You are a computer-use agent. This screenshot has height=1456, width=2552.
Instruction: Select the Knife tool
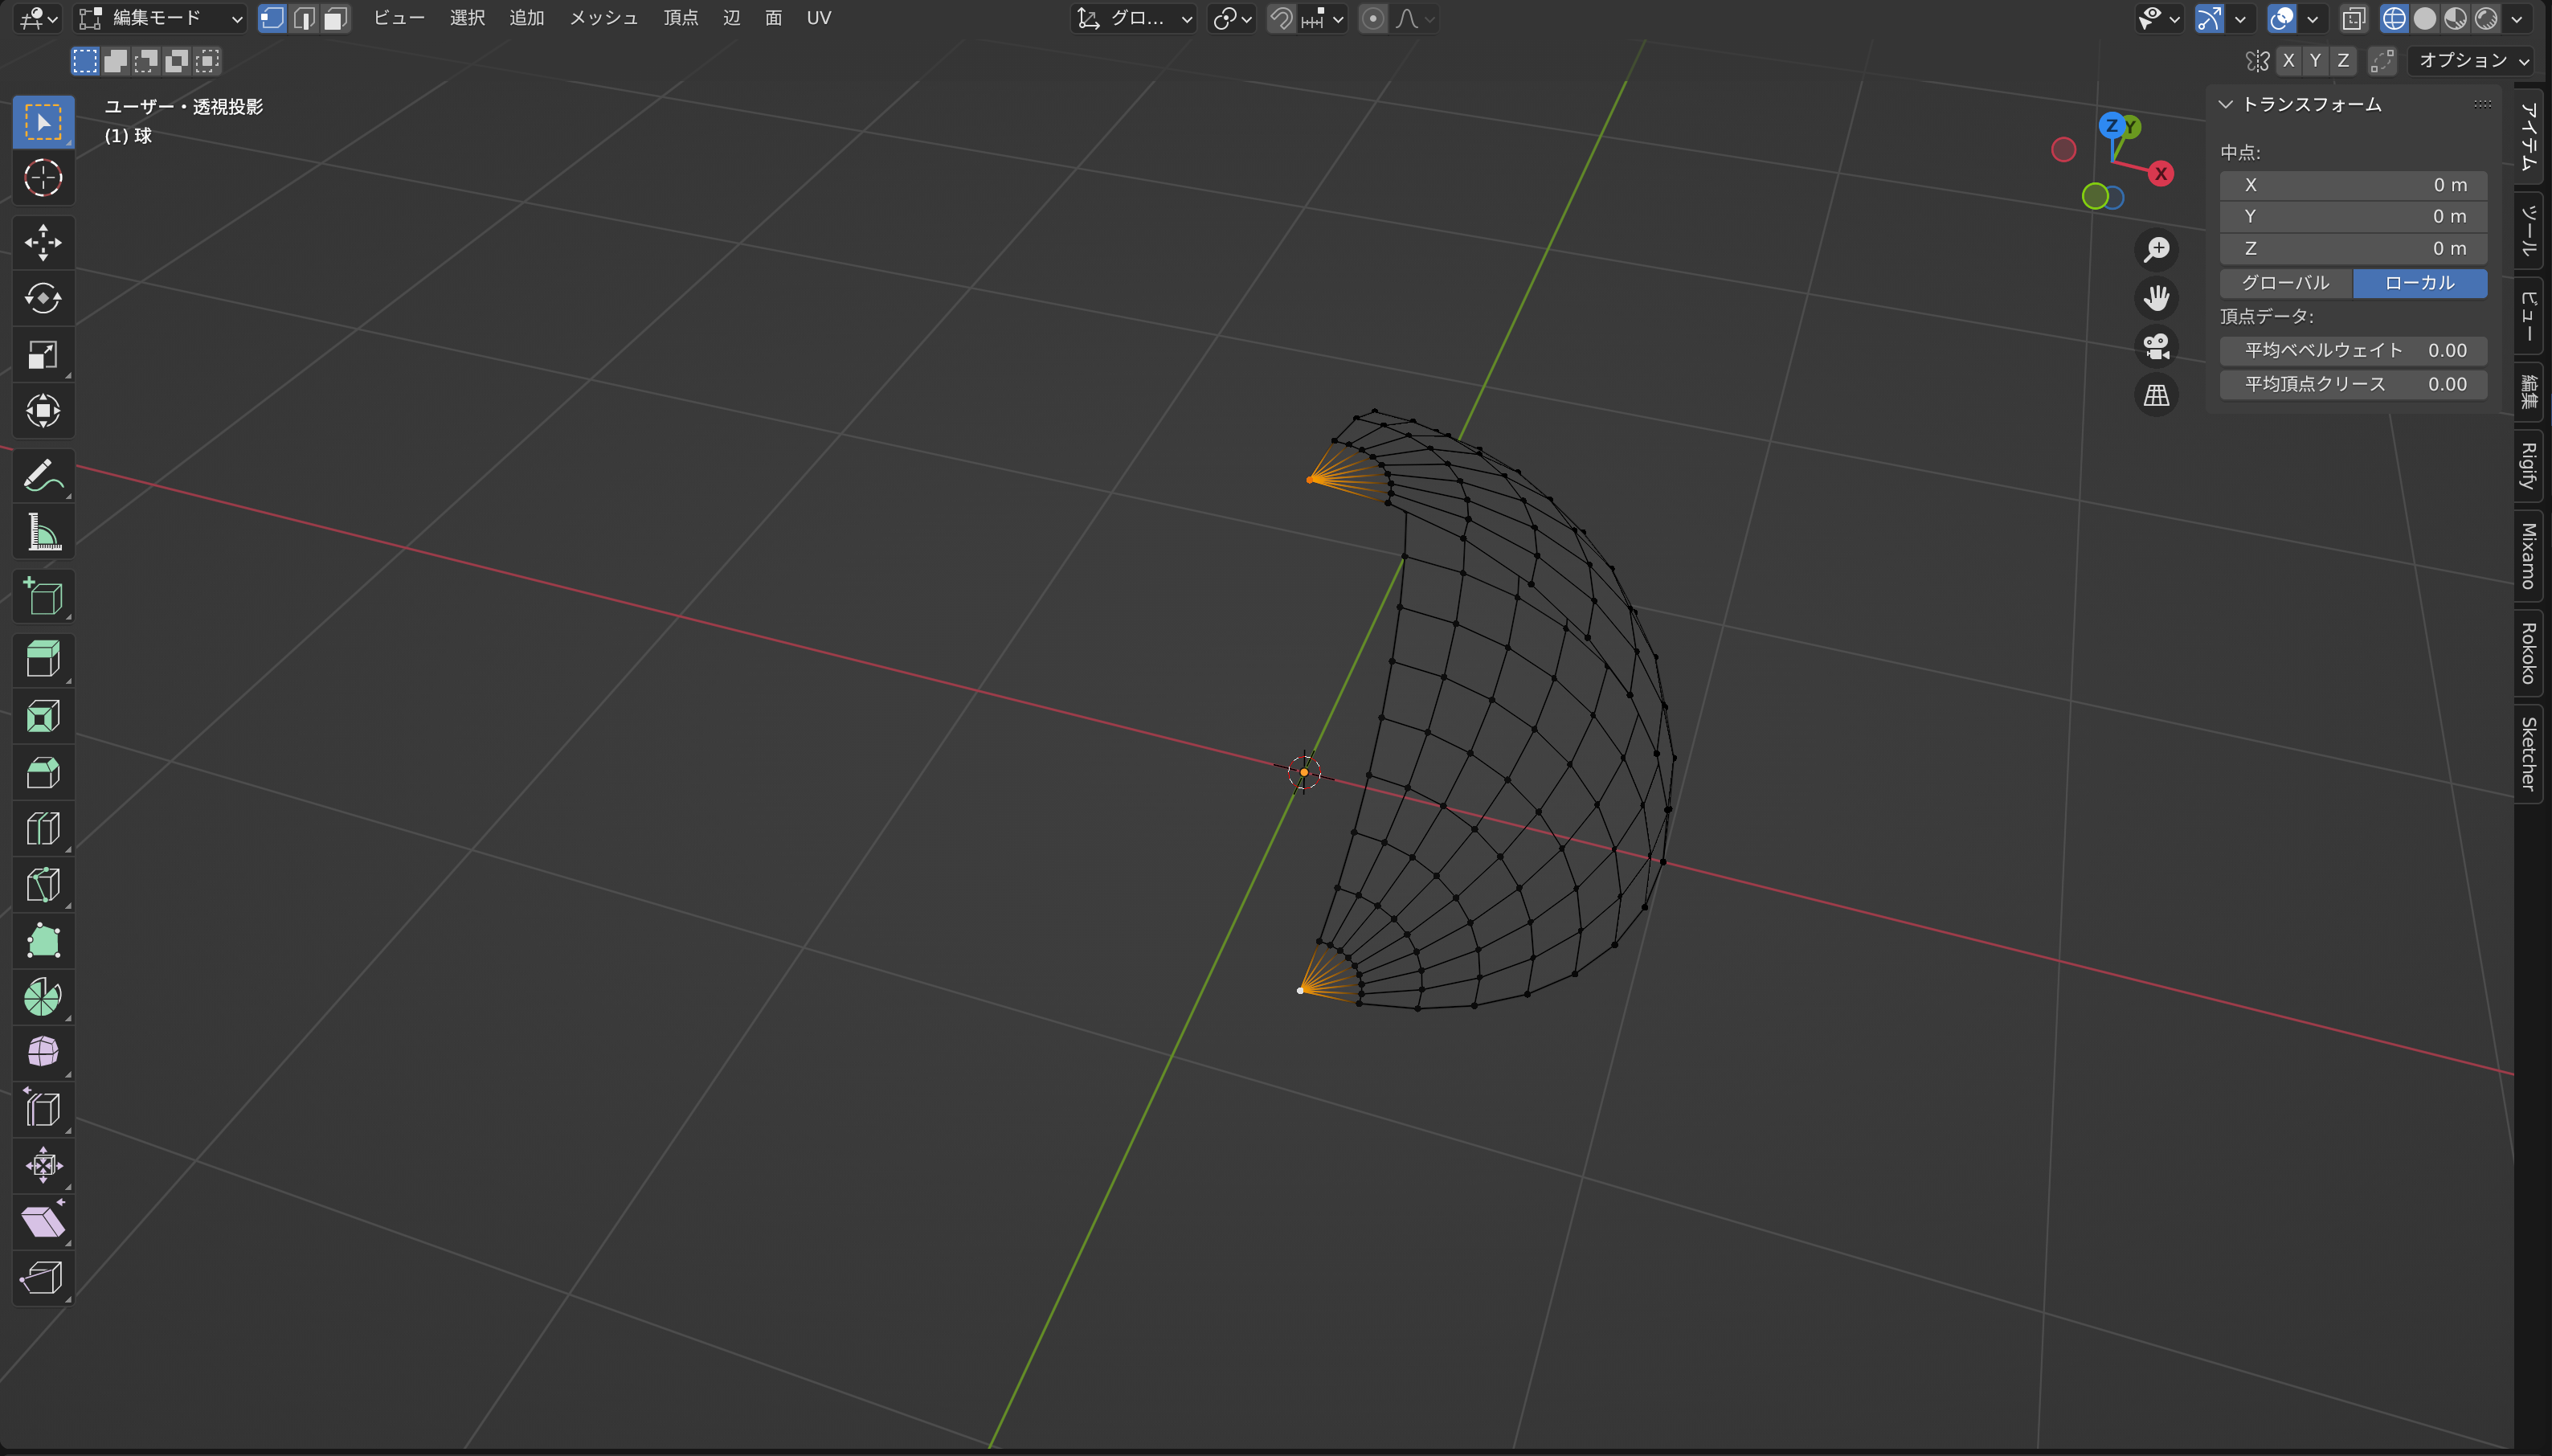pos(43,884)
